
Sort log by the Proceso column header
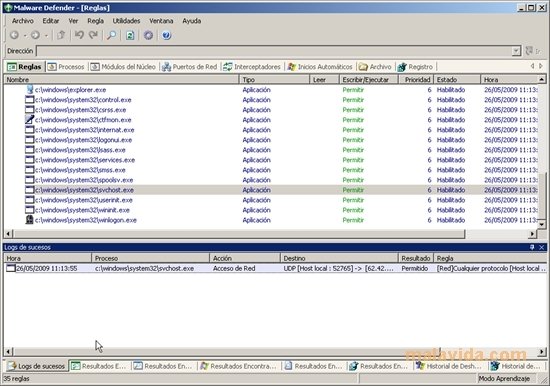pos(150,258)
